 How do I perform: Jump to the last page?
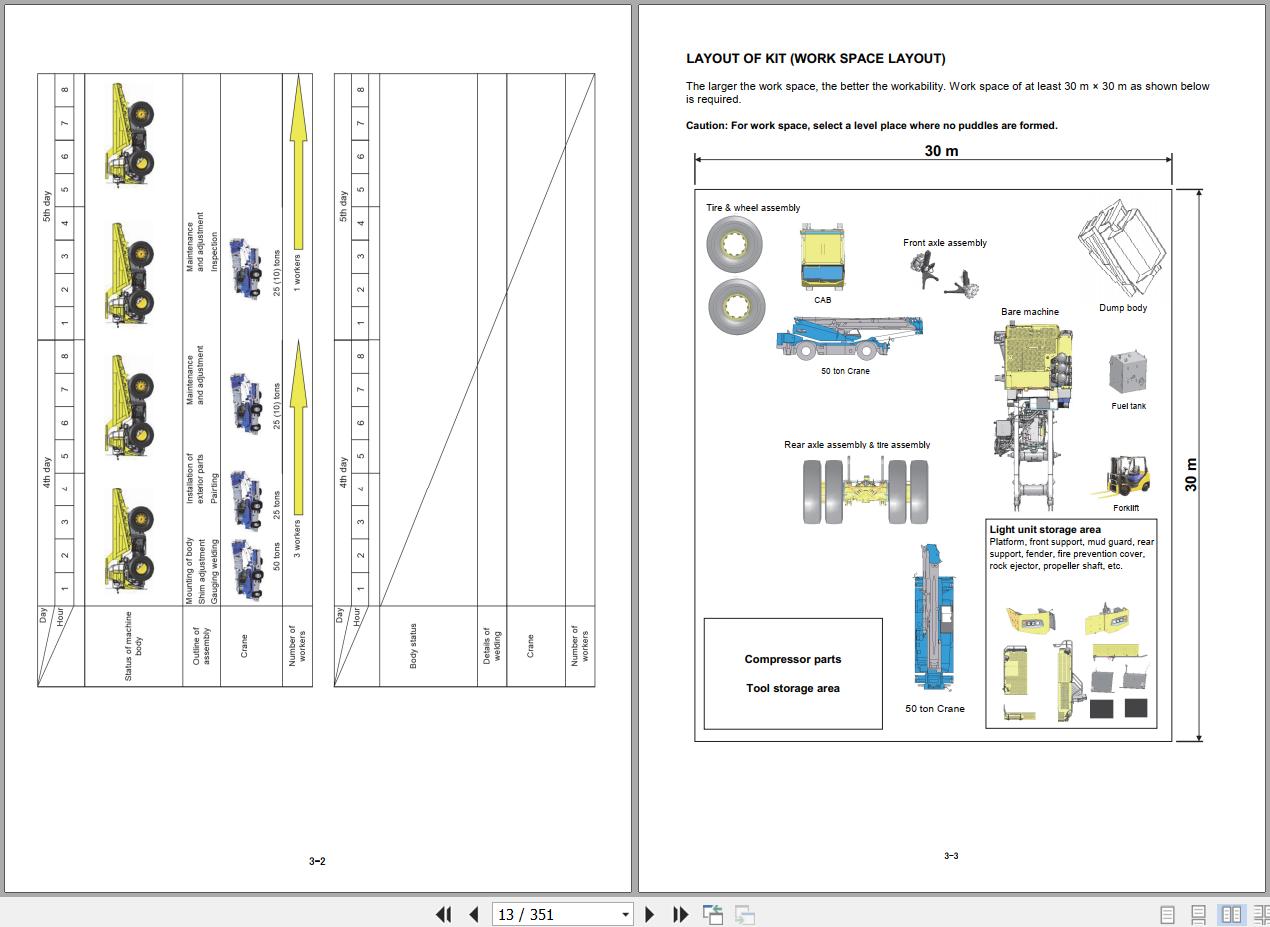click(681, 914)
